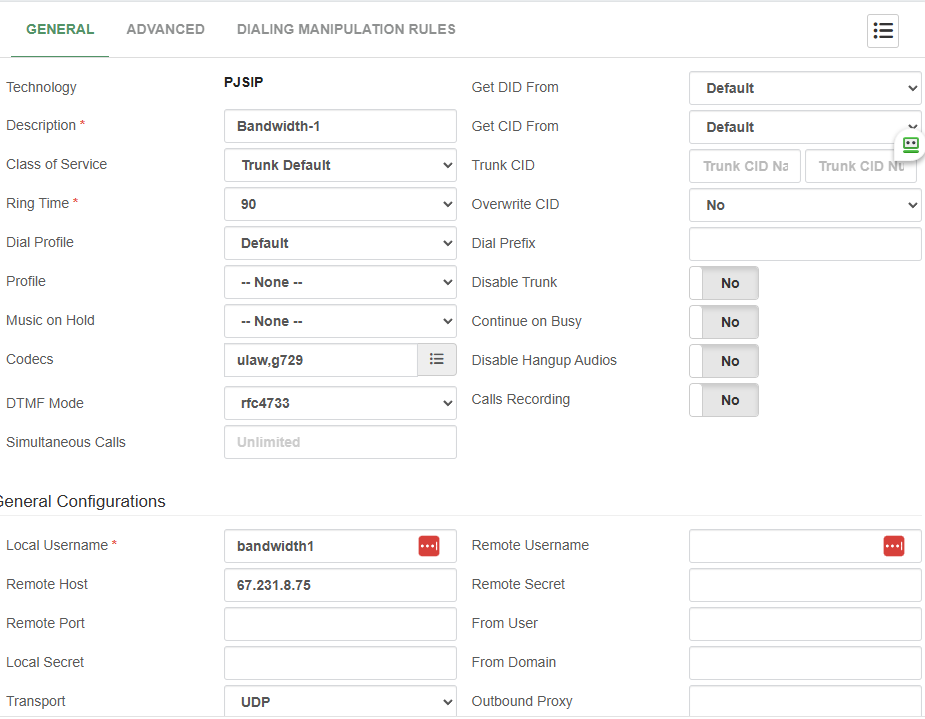Open the Ring Time dropdown
The height and width of the screenshot is (719, 925).
[340, 204]
